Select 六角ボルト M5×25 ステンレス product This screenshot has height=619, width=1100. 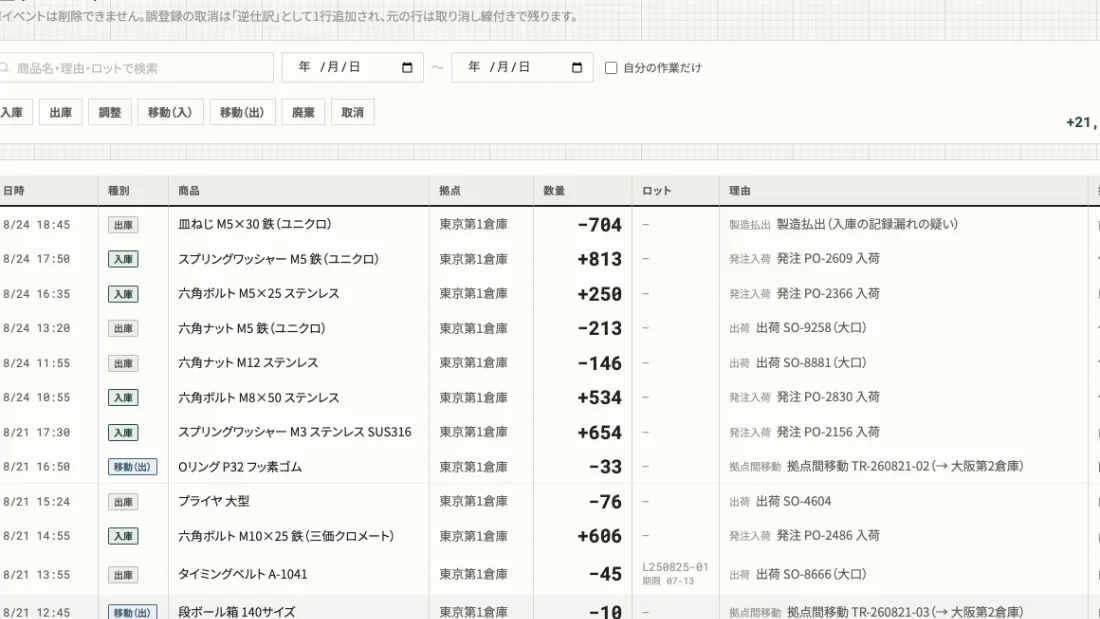click(x=259, y=293)
